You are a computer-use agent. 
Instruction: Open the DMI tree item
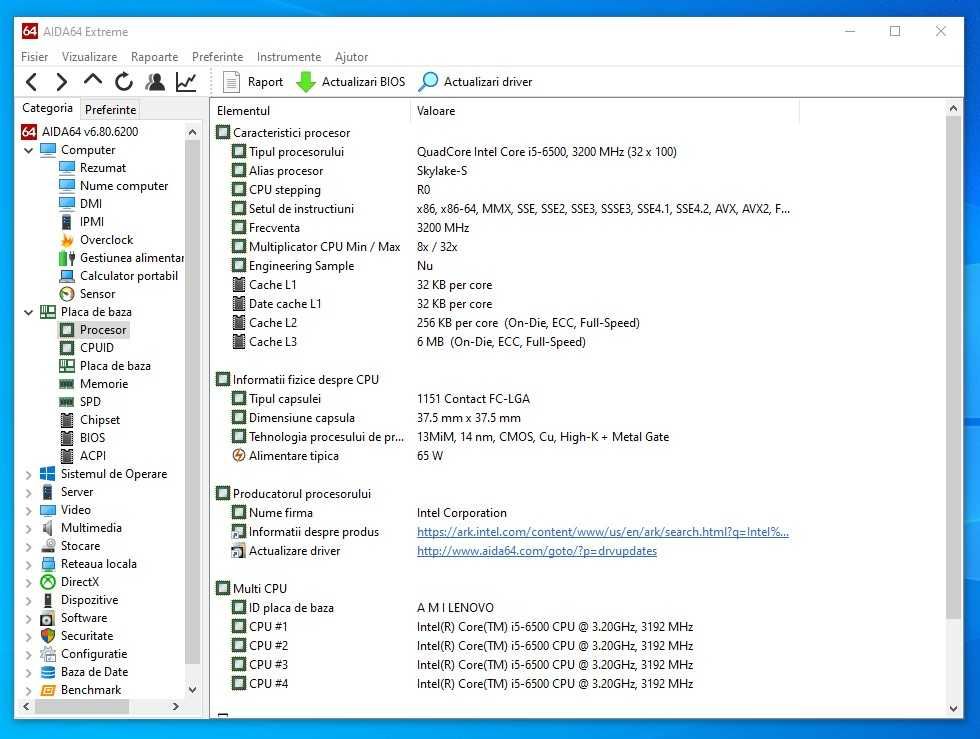coord(91,204)
